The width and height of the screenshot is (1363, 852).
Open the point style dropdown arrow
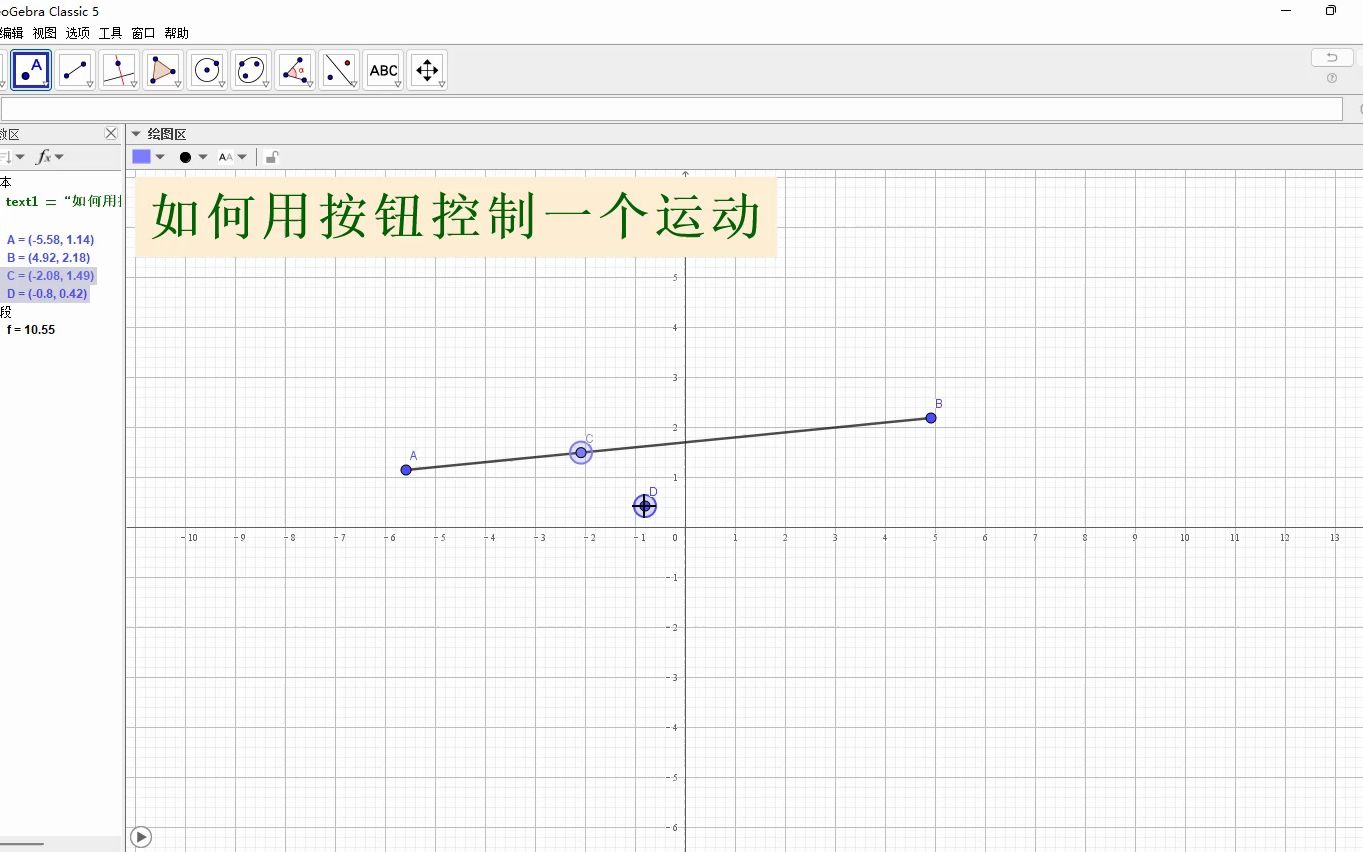point(203,157)
